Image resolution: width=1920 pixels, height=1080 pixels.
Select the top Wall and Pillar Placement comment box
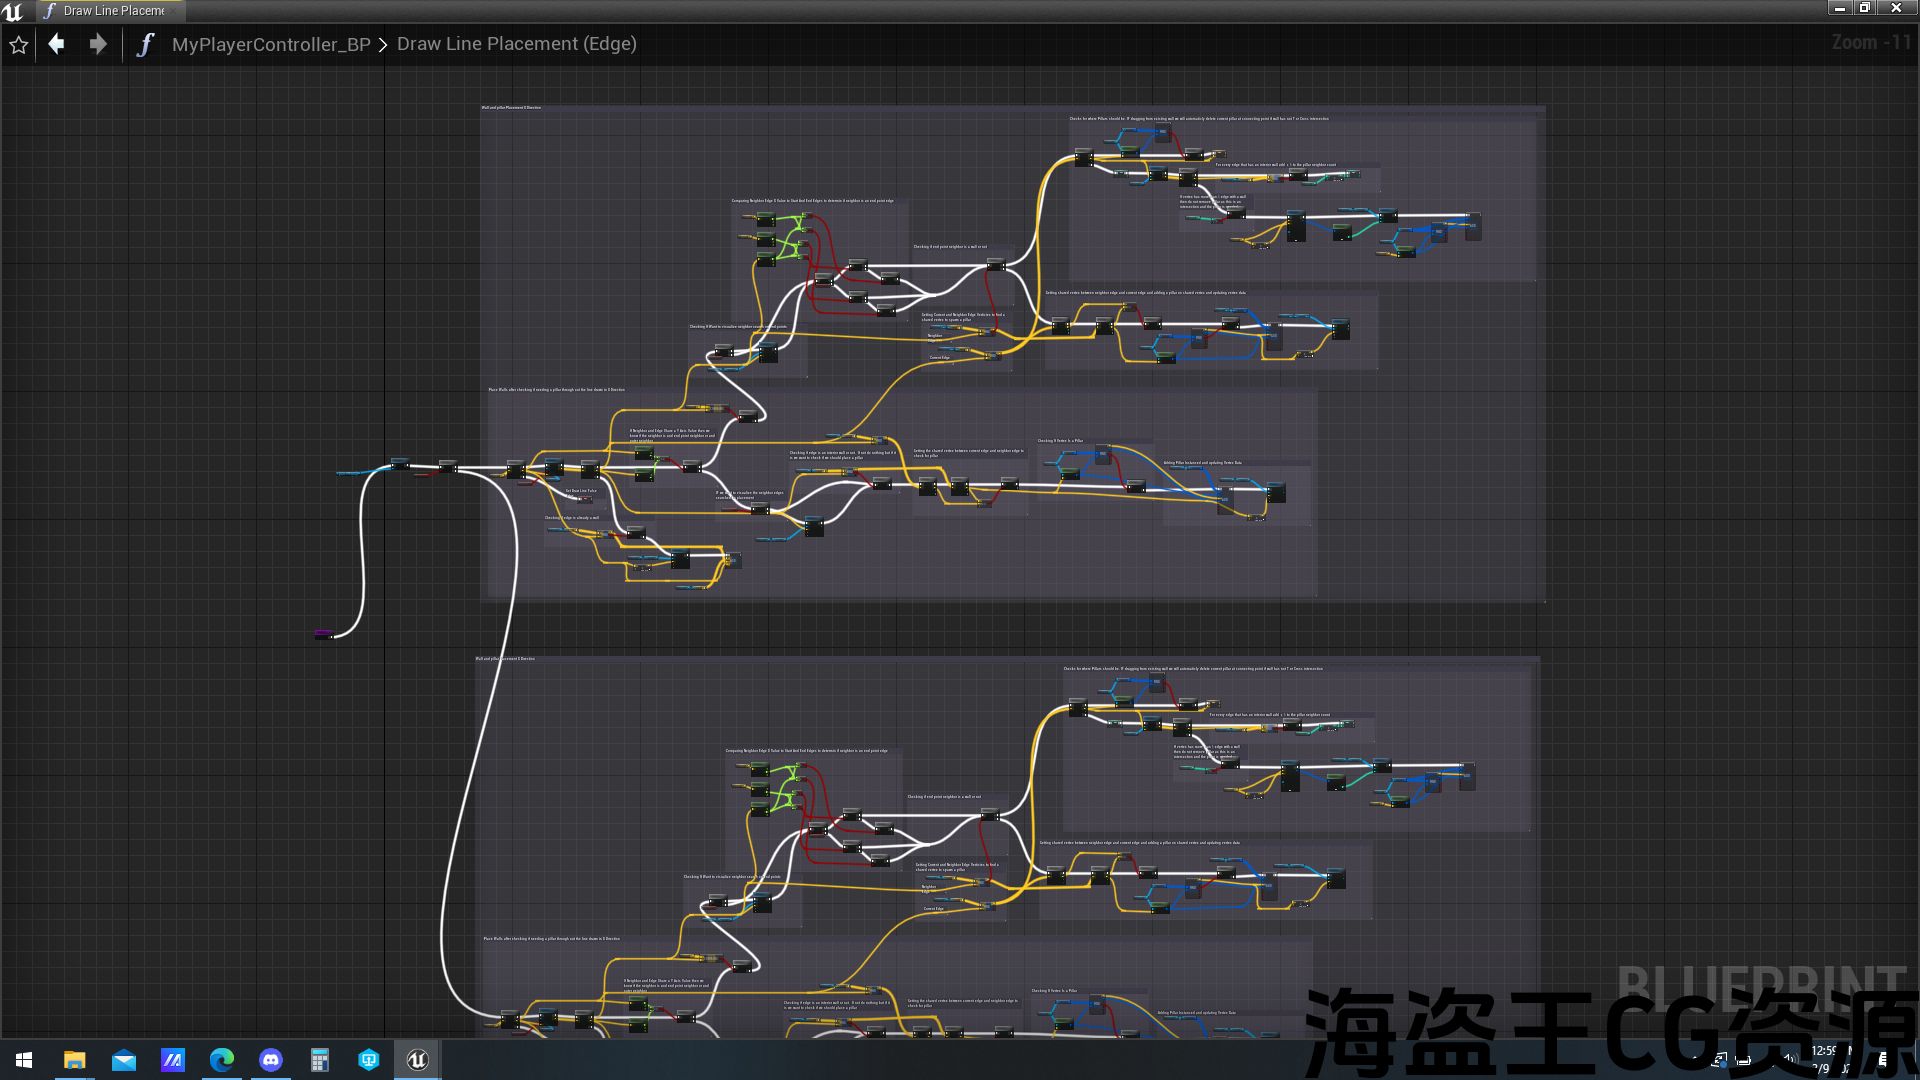[511, 108]
